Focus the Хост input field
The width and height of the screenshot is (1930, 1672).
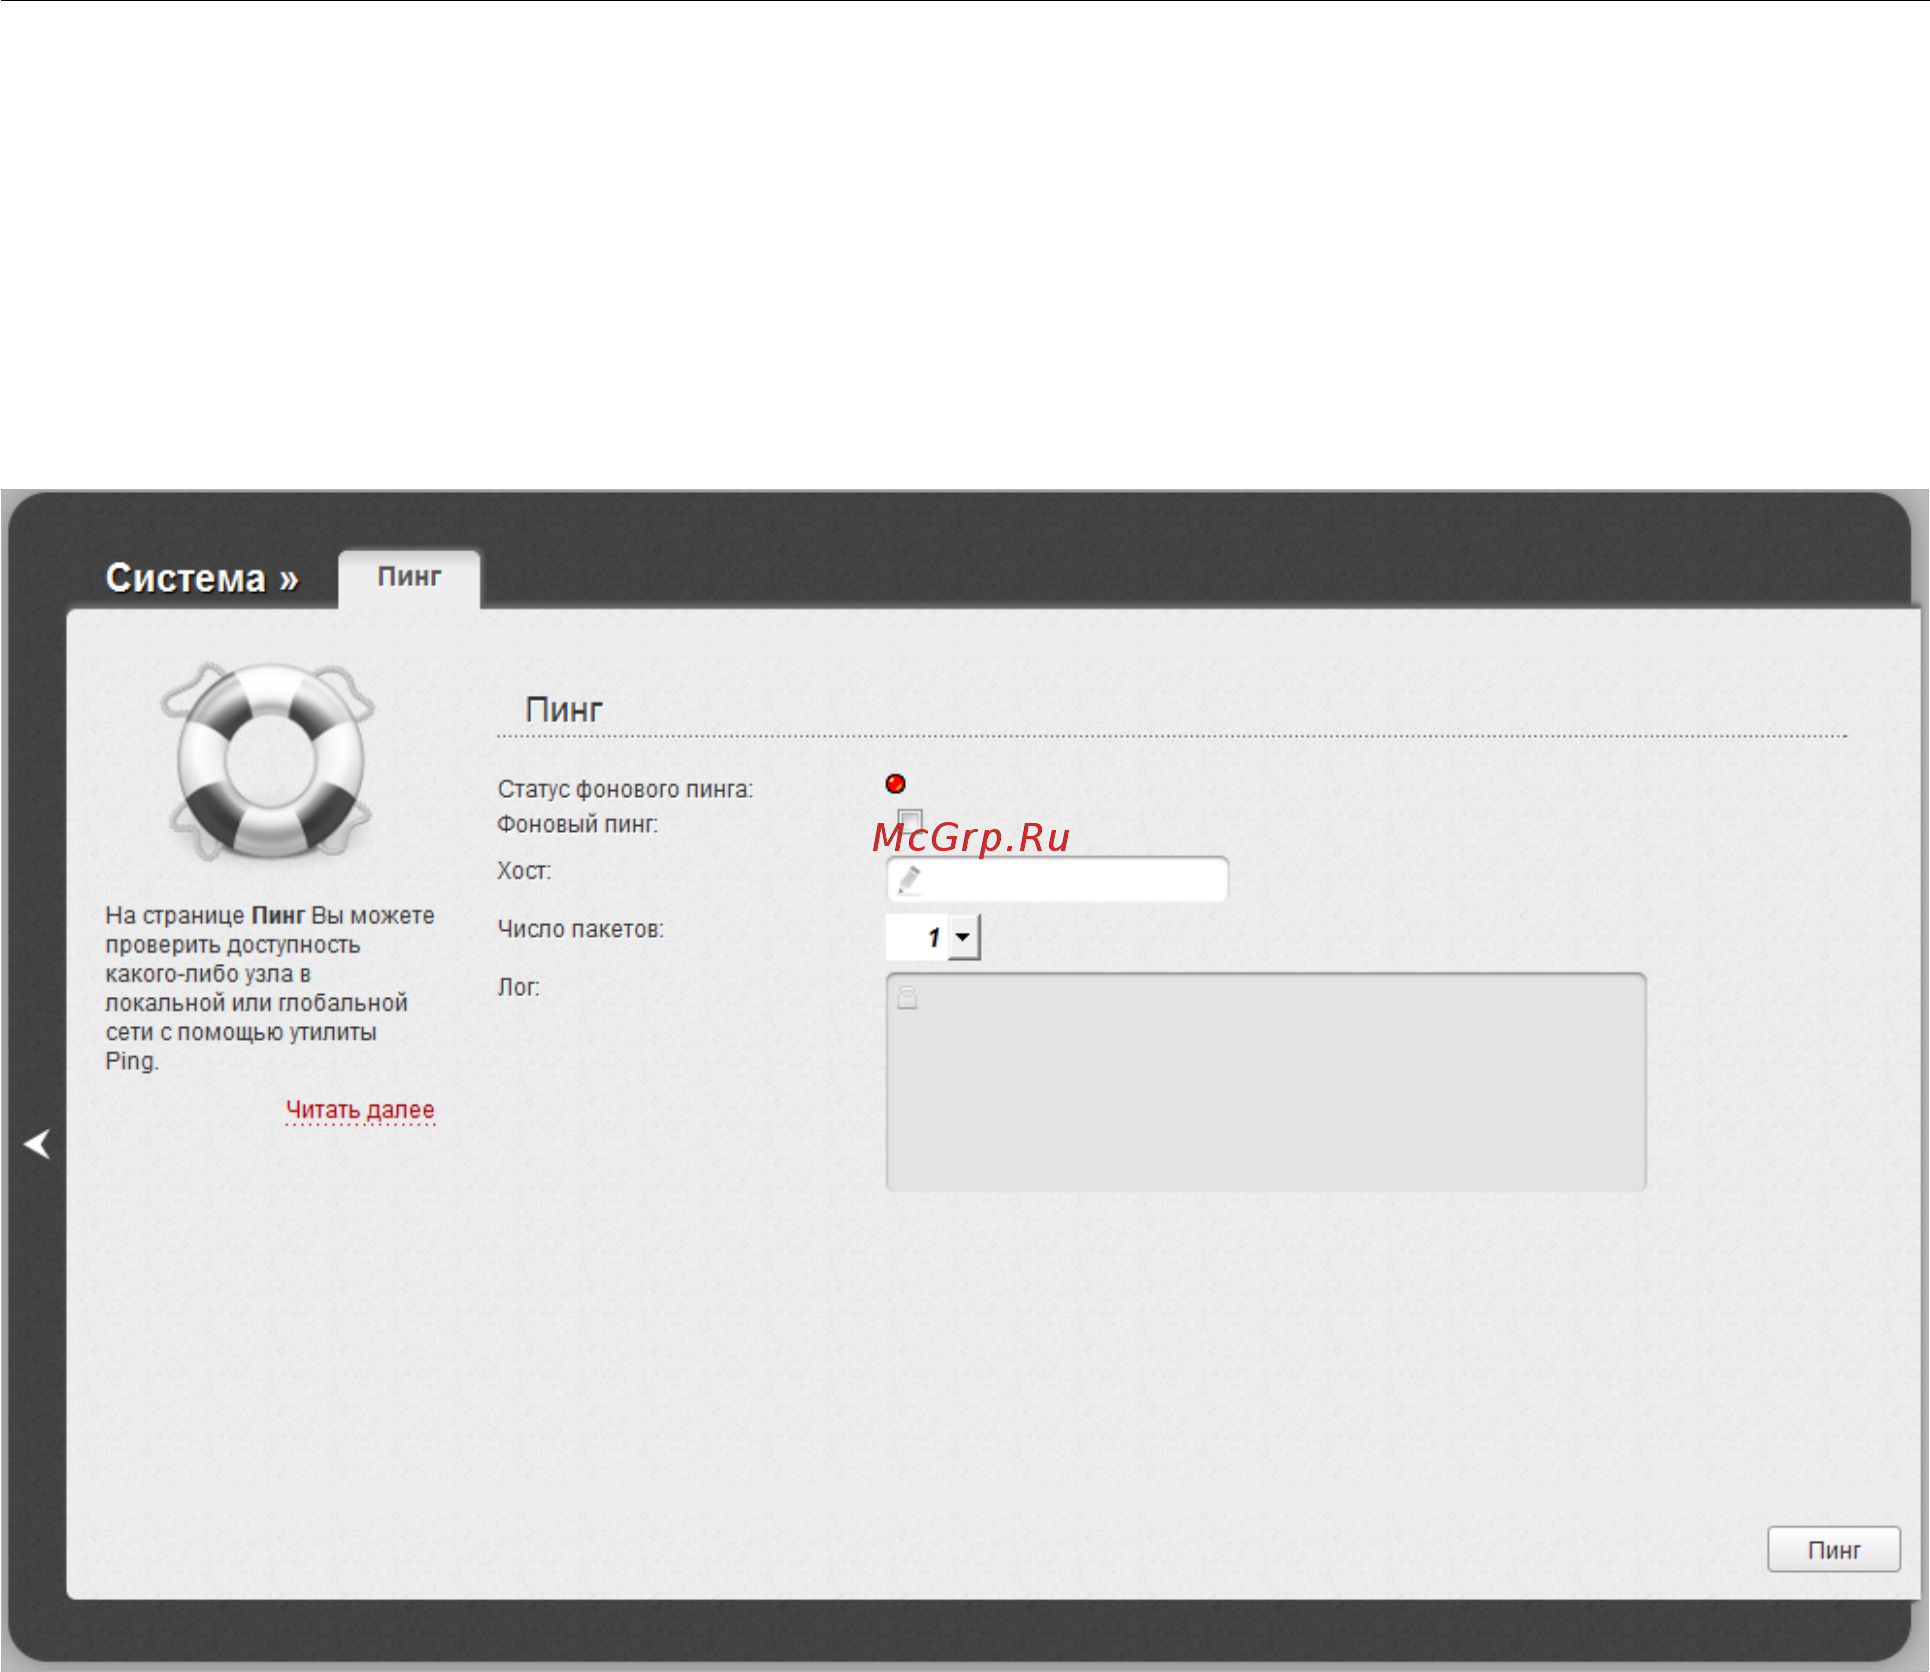point(1057,880)
